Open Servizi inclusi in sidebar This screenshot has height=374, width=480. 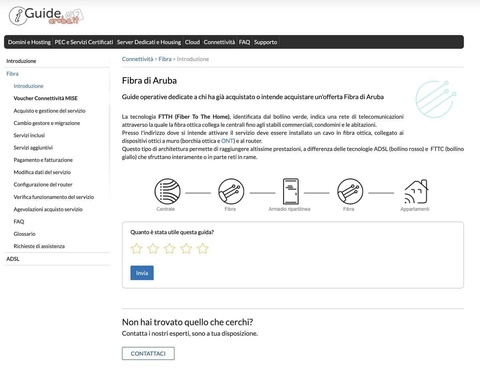(29, 135)
